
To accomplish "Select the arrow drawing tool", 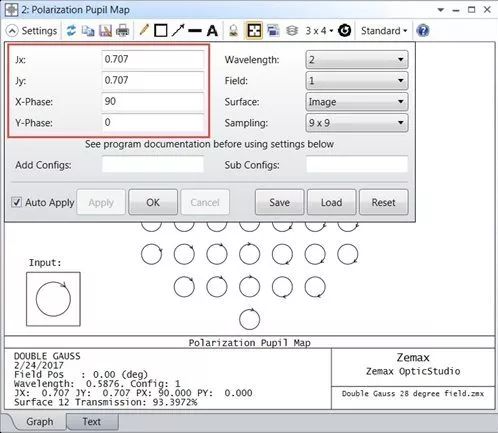I will (x=178, y=31).
